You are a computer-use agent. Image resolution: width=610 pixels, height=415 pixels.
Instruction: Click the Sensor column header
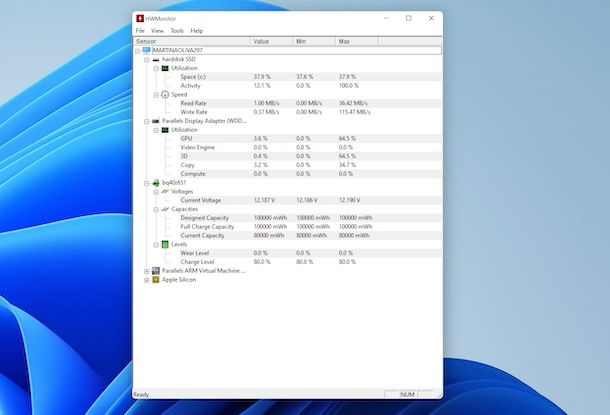pos(191,41)
